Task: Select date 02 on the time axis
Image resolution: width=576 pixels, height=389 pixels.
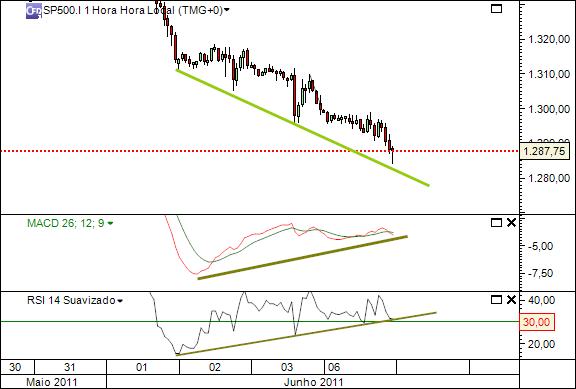Action: [215, 367]
